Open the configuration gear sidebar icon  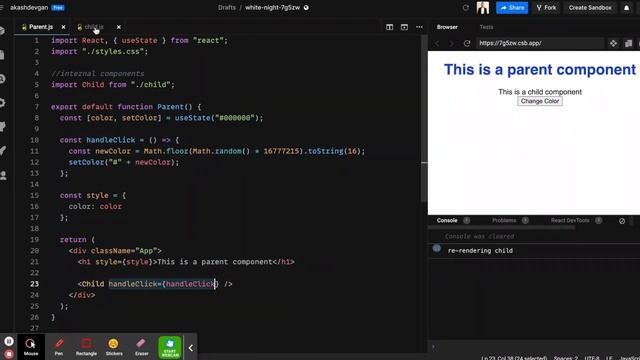2,103
